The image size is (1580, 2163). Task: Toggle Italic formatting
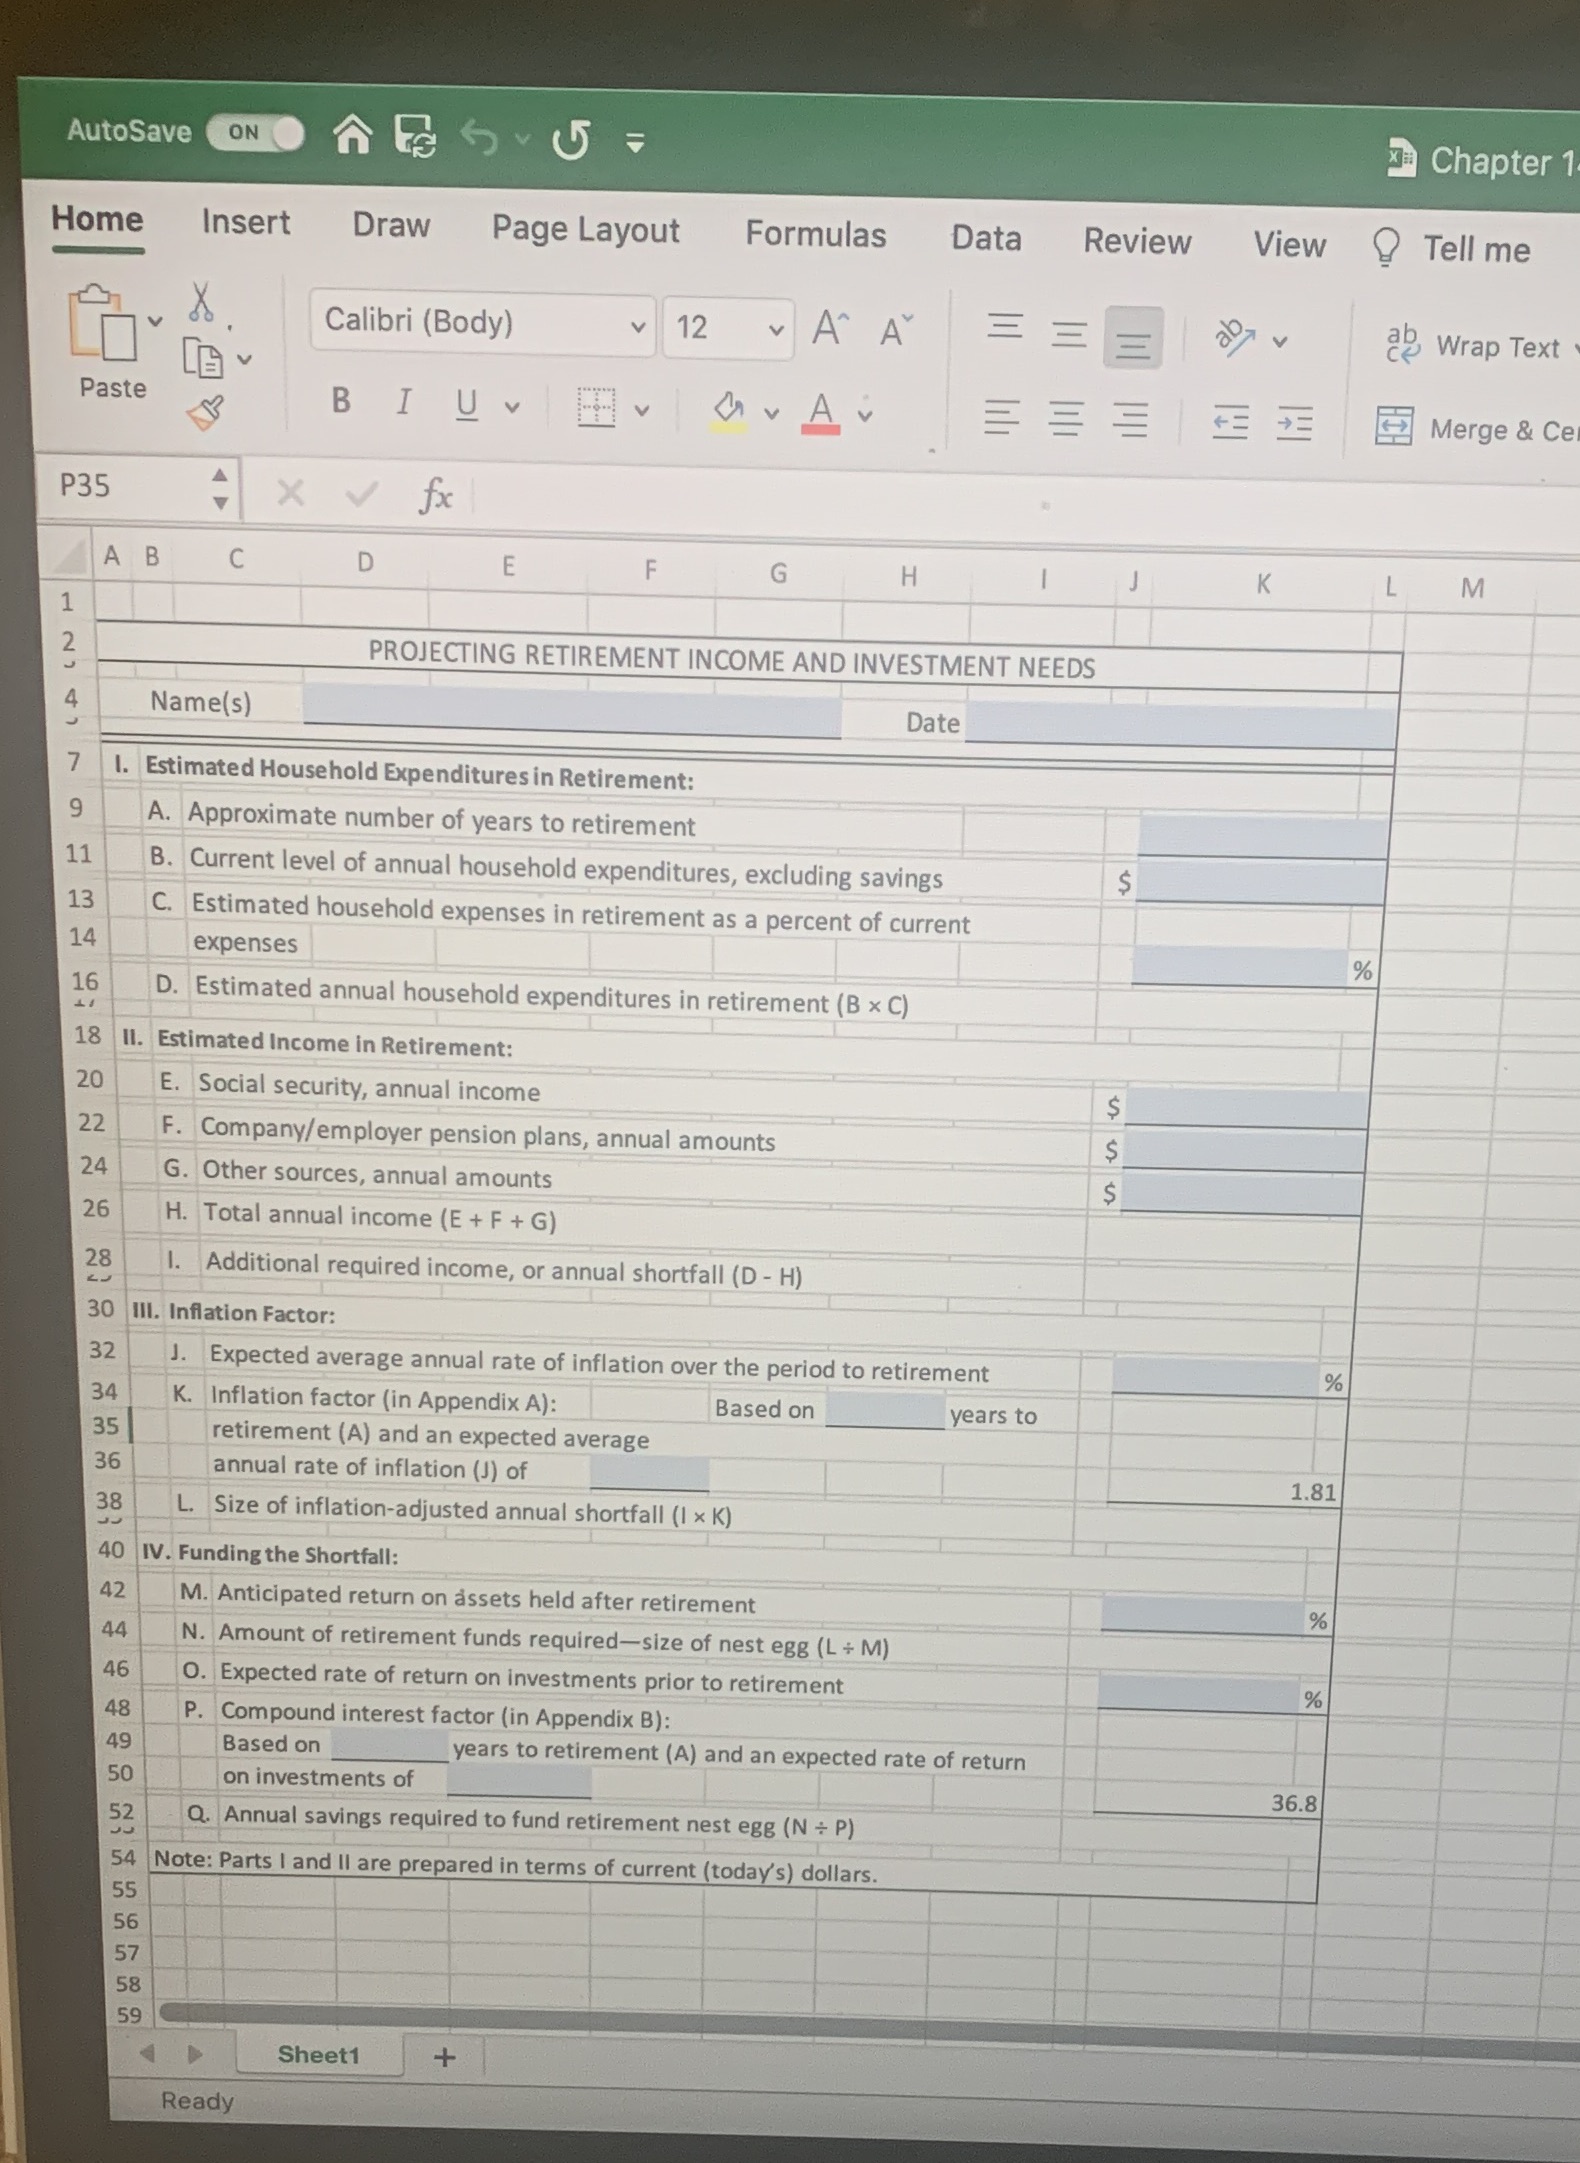(x=403, y=403)
